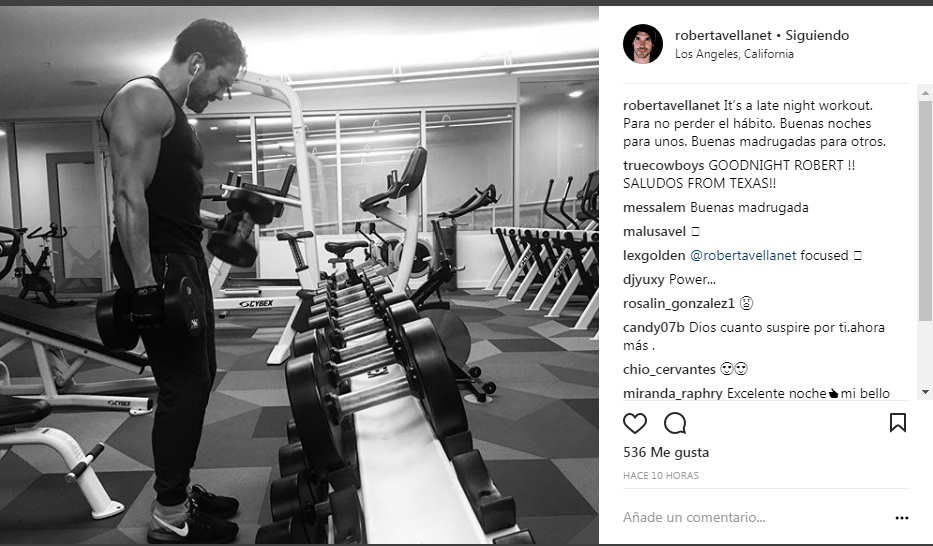
Task: Open the Los Angeles, California location
Action: point(734,54)
